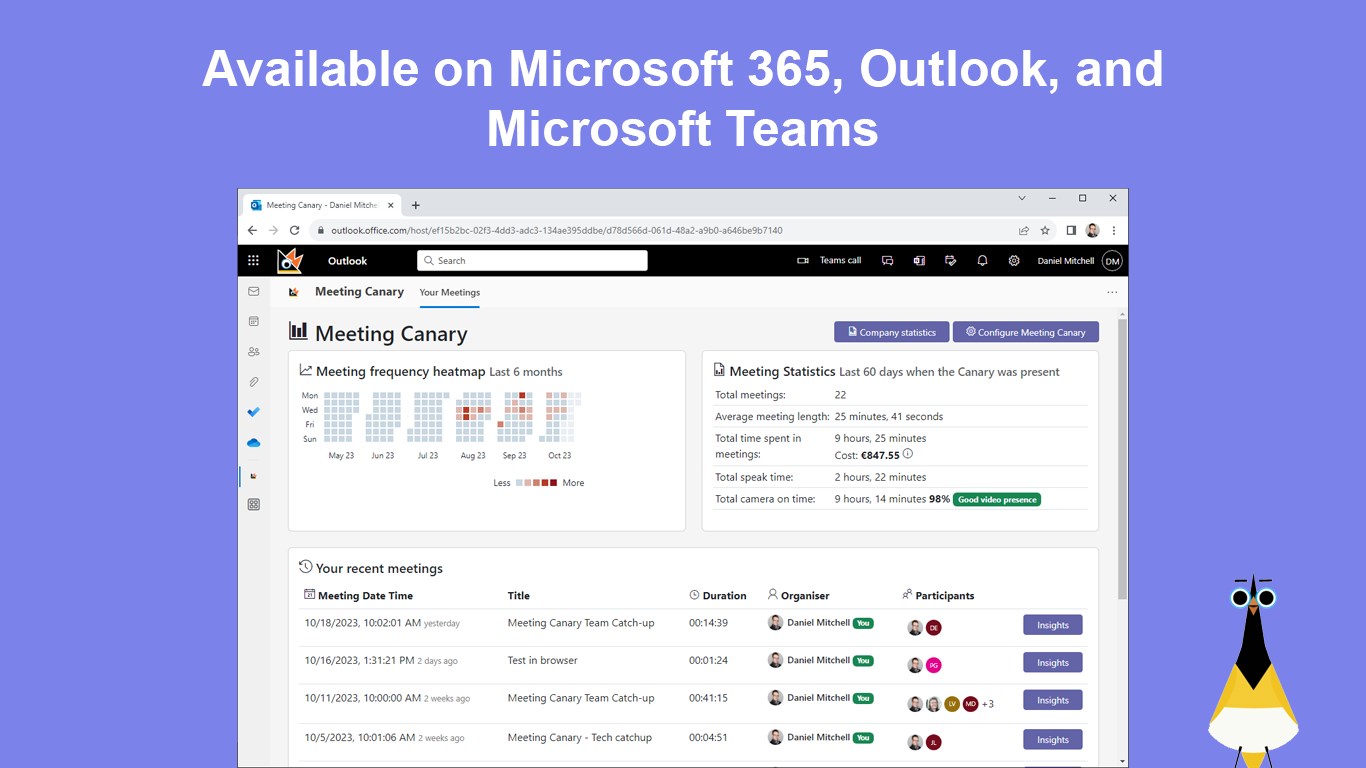Image resolution: width=1366 pixels, height=768 pixels.
Task: Open Configure Meeting Canary
Action: click(1026, 332)
